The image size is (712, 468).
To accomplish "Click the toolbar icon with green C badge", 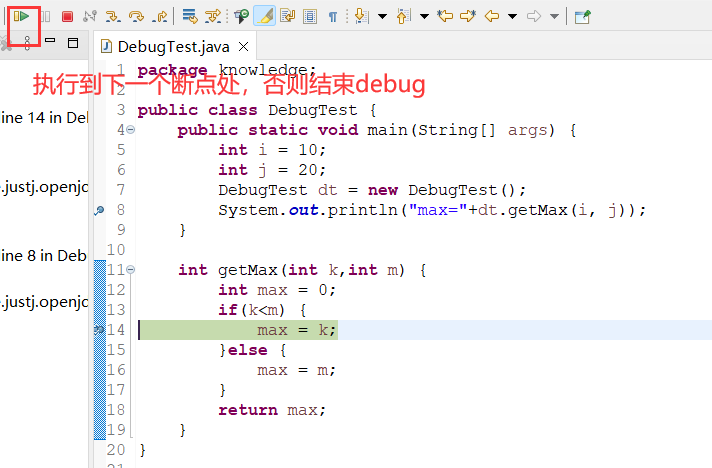I will (241, 17).
